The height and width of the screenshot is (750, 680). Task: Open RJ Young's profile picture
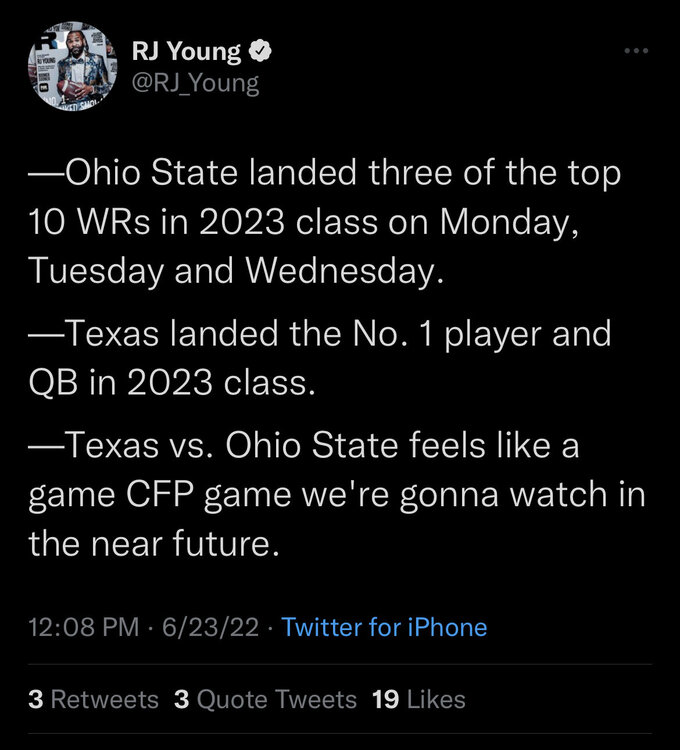point(68,65)
